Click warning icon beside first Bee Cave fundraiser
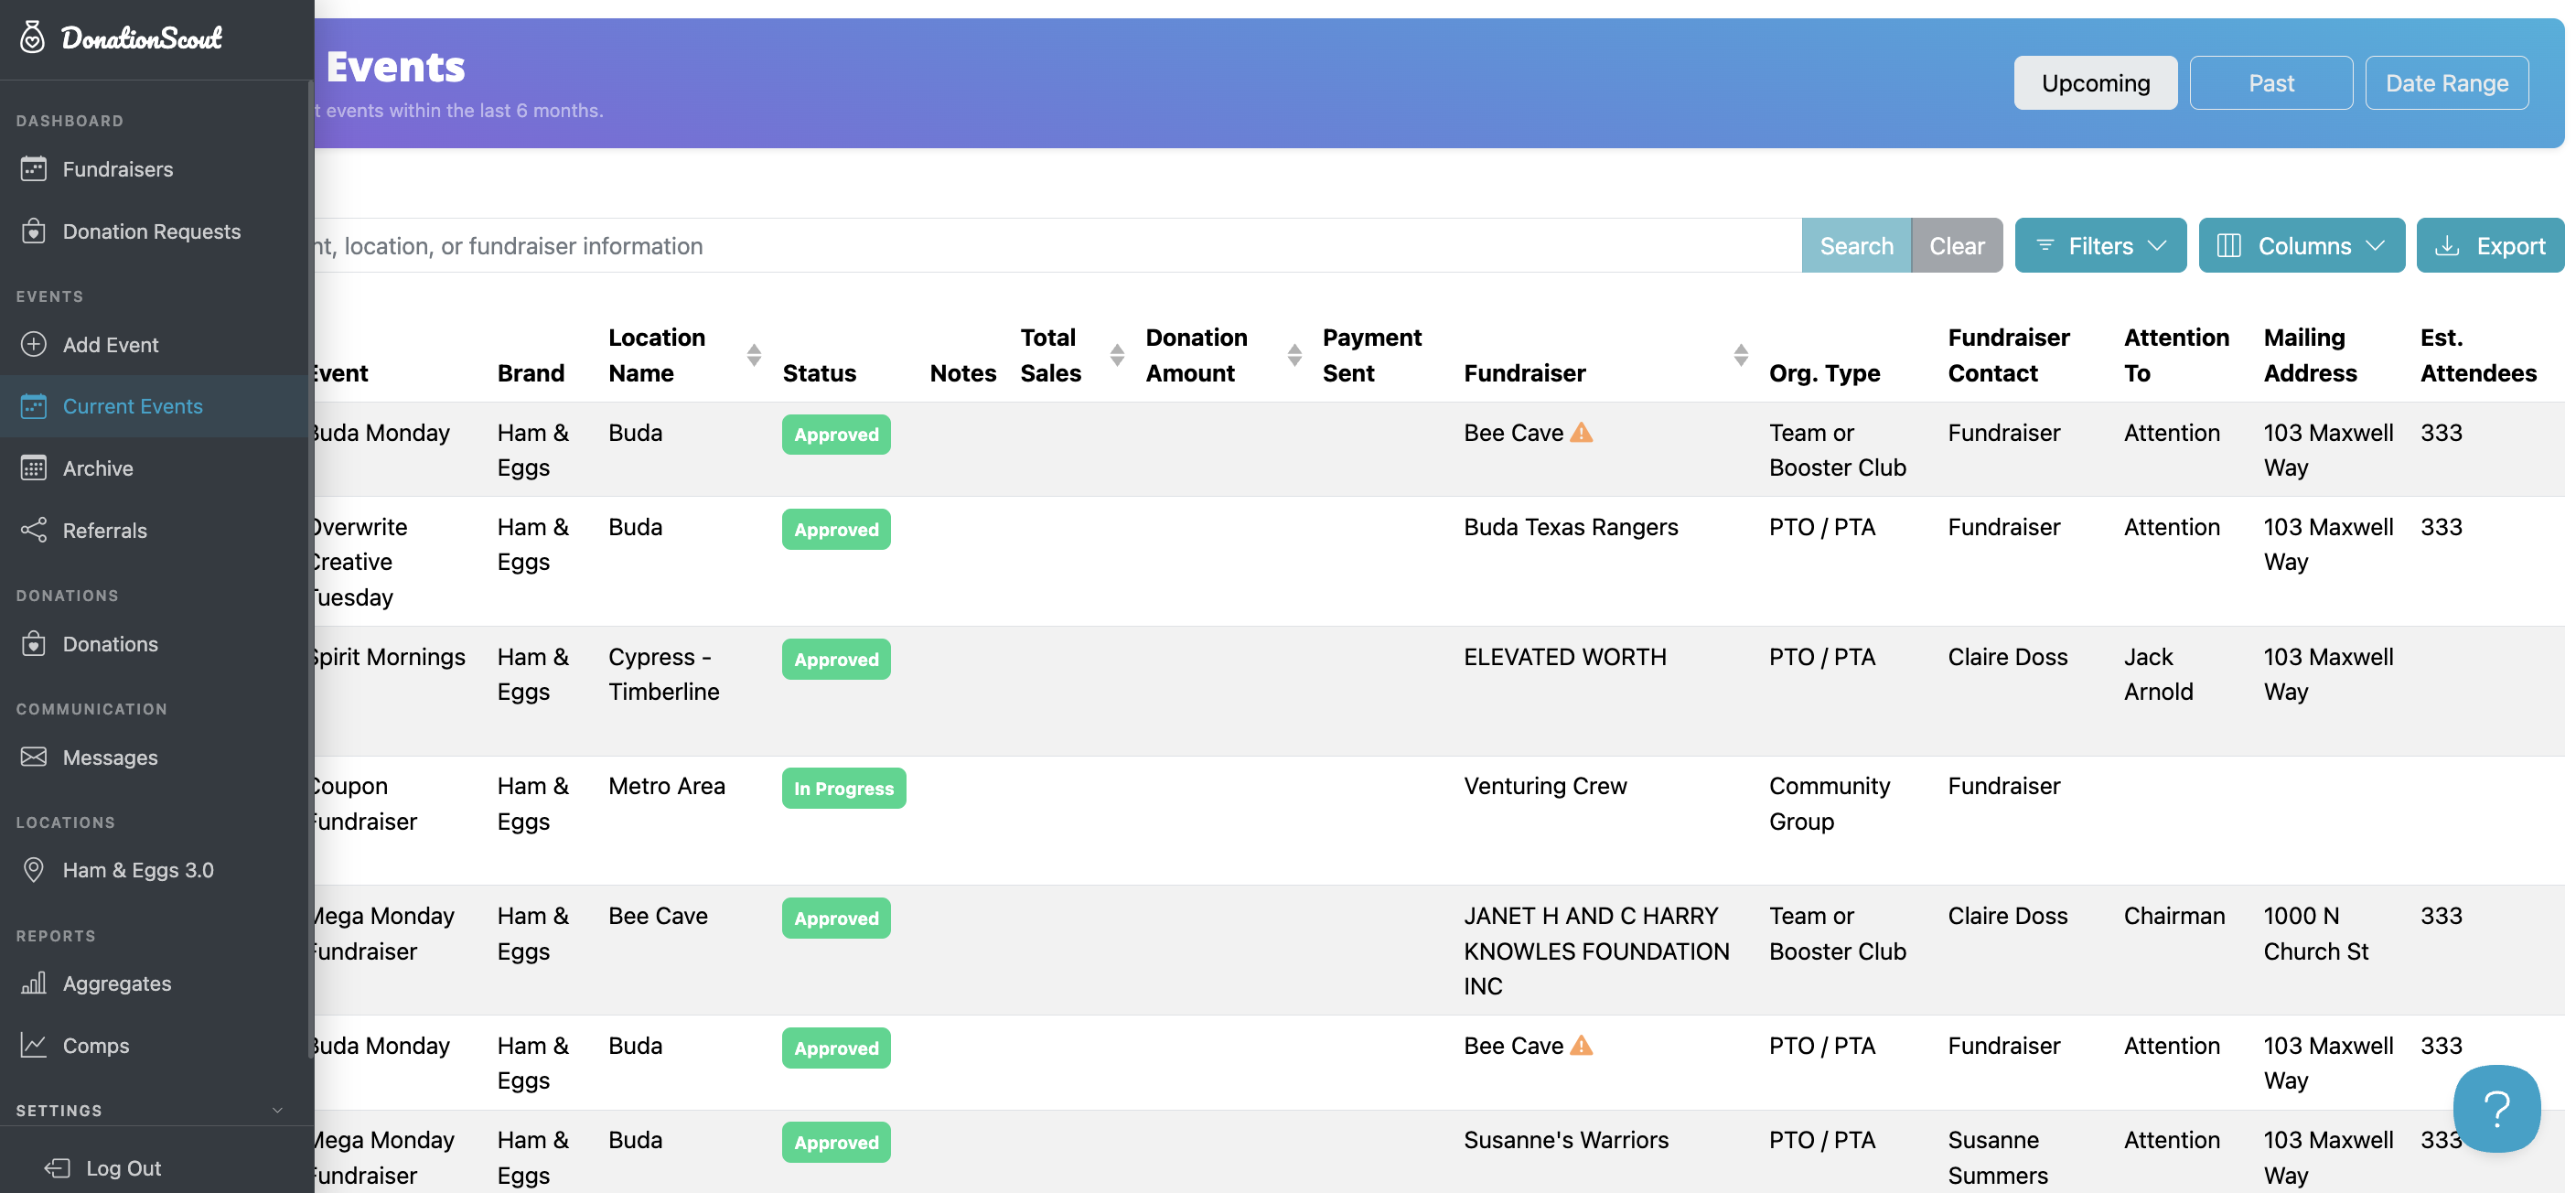 pos(1581,432)
